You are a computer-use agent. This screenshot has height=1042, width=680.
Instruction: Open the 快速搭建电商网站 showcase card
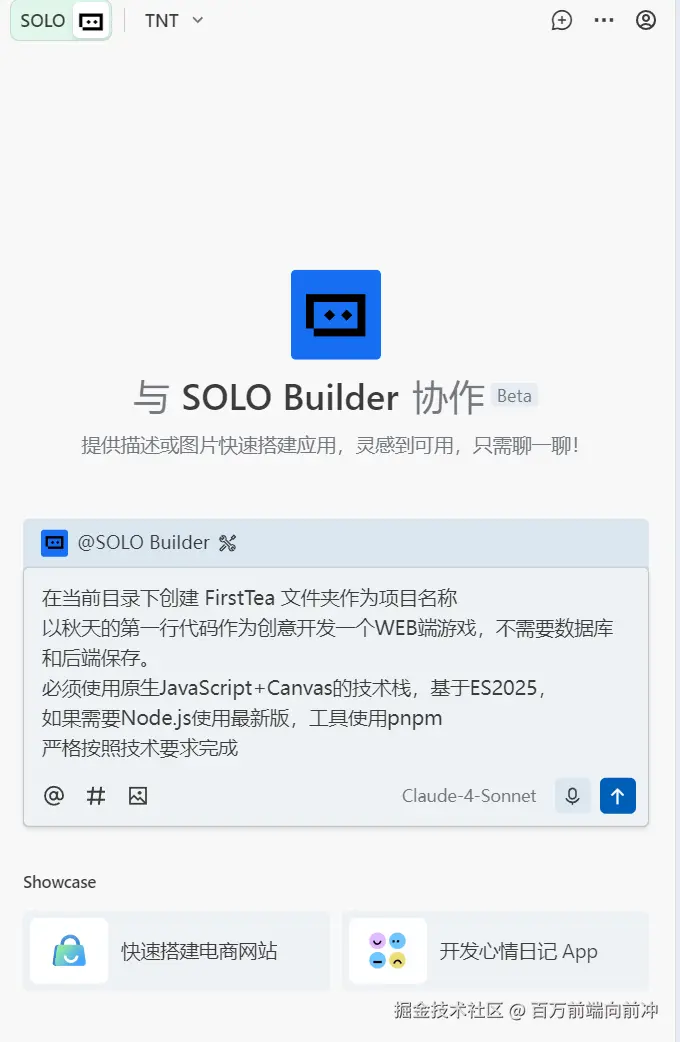(177, 951)
